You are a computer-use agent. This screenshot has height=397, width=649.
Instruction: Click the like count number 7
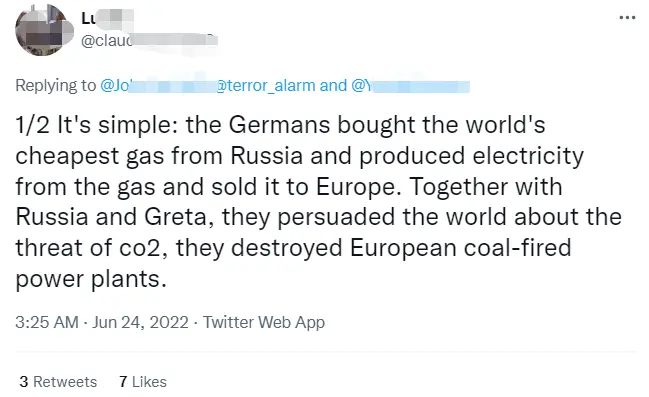point(123,382)
